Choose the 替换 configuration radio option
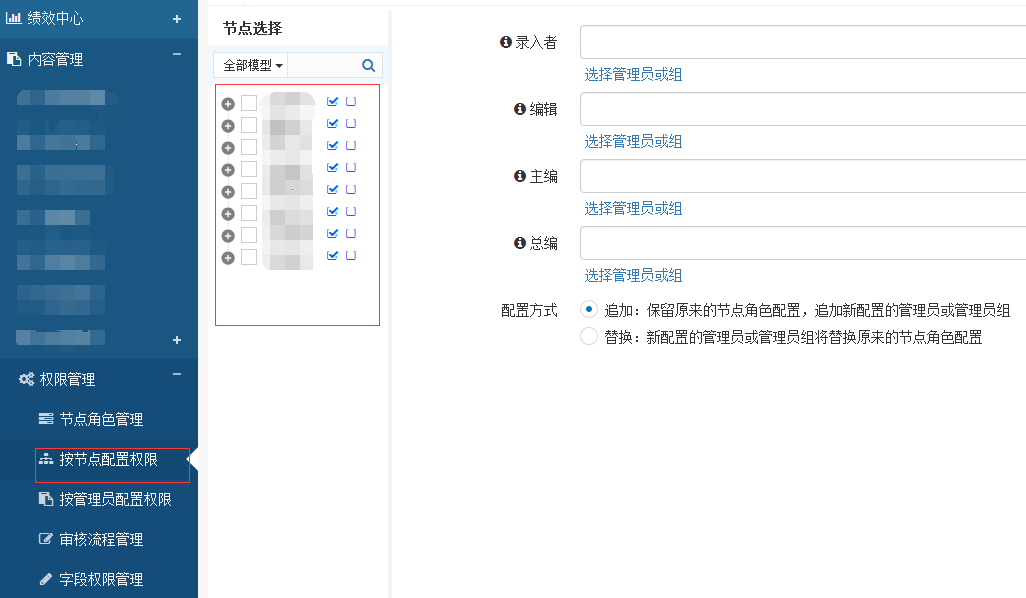Viewport: 1026px width, 598px height. point(589,337)
